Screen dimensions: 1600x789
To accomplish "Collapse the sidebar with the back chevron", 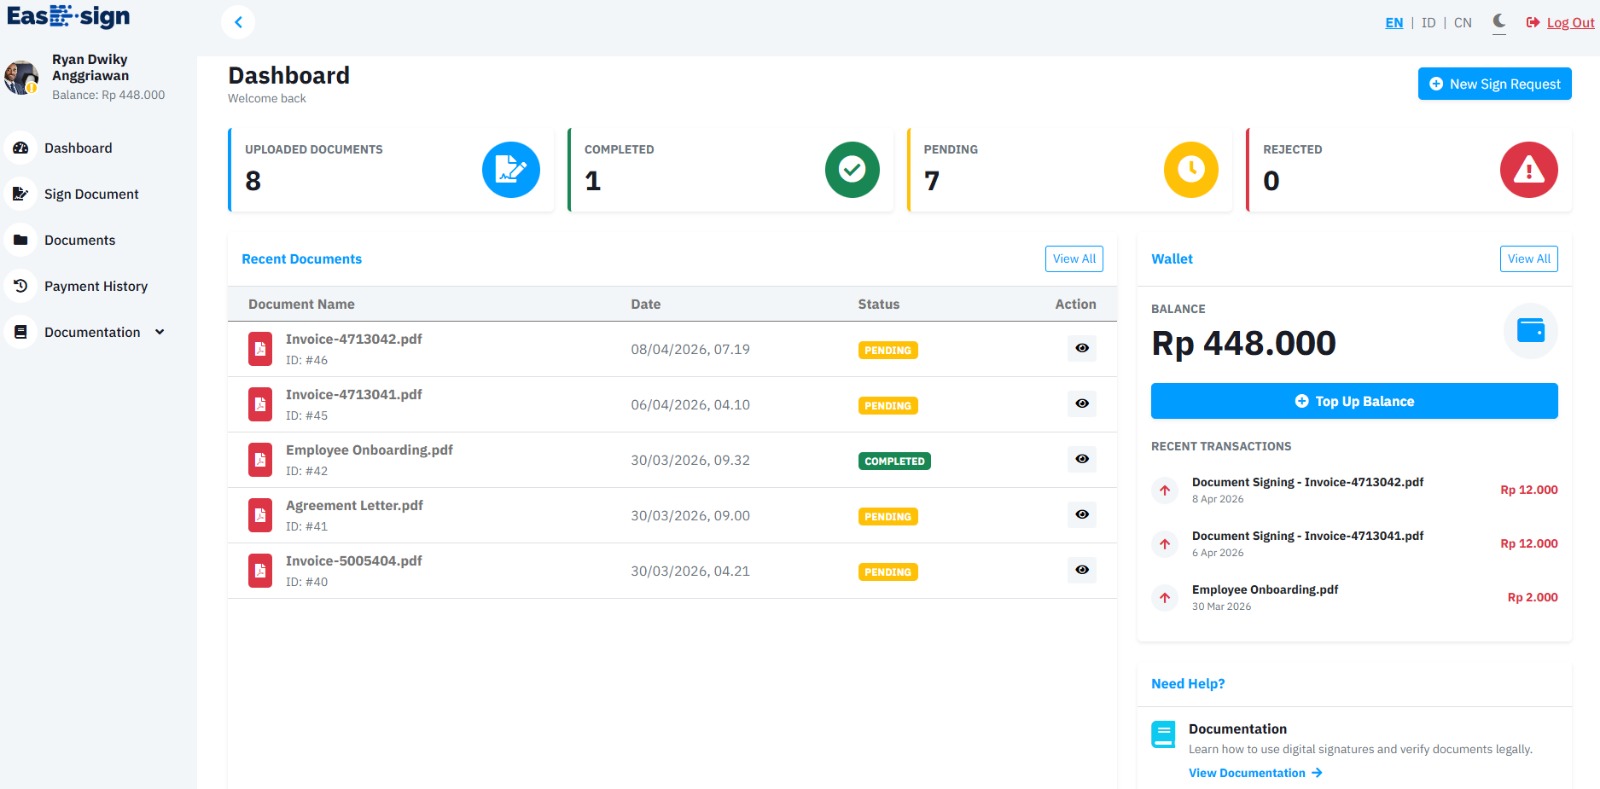I will (238, 22).
